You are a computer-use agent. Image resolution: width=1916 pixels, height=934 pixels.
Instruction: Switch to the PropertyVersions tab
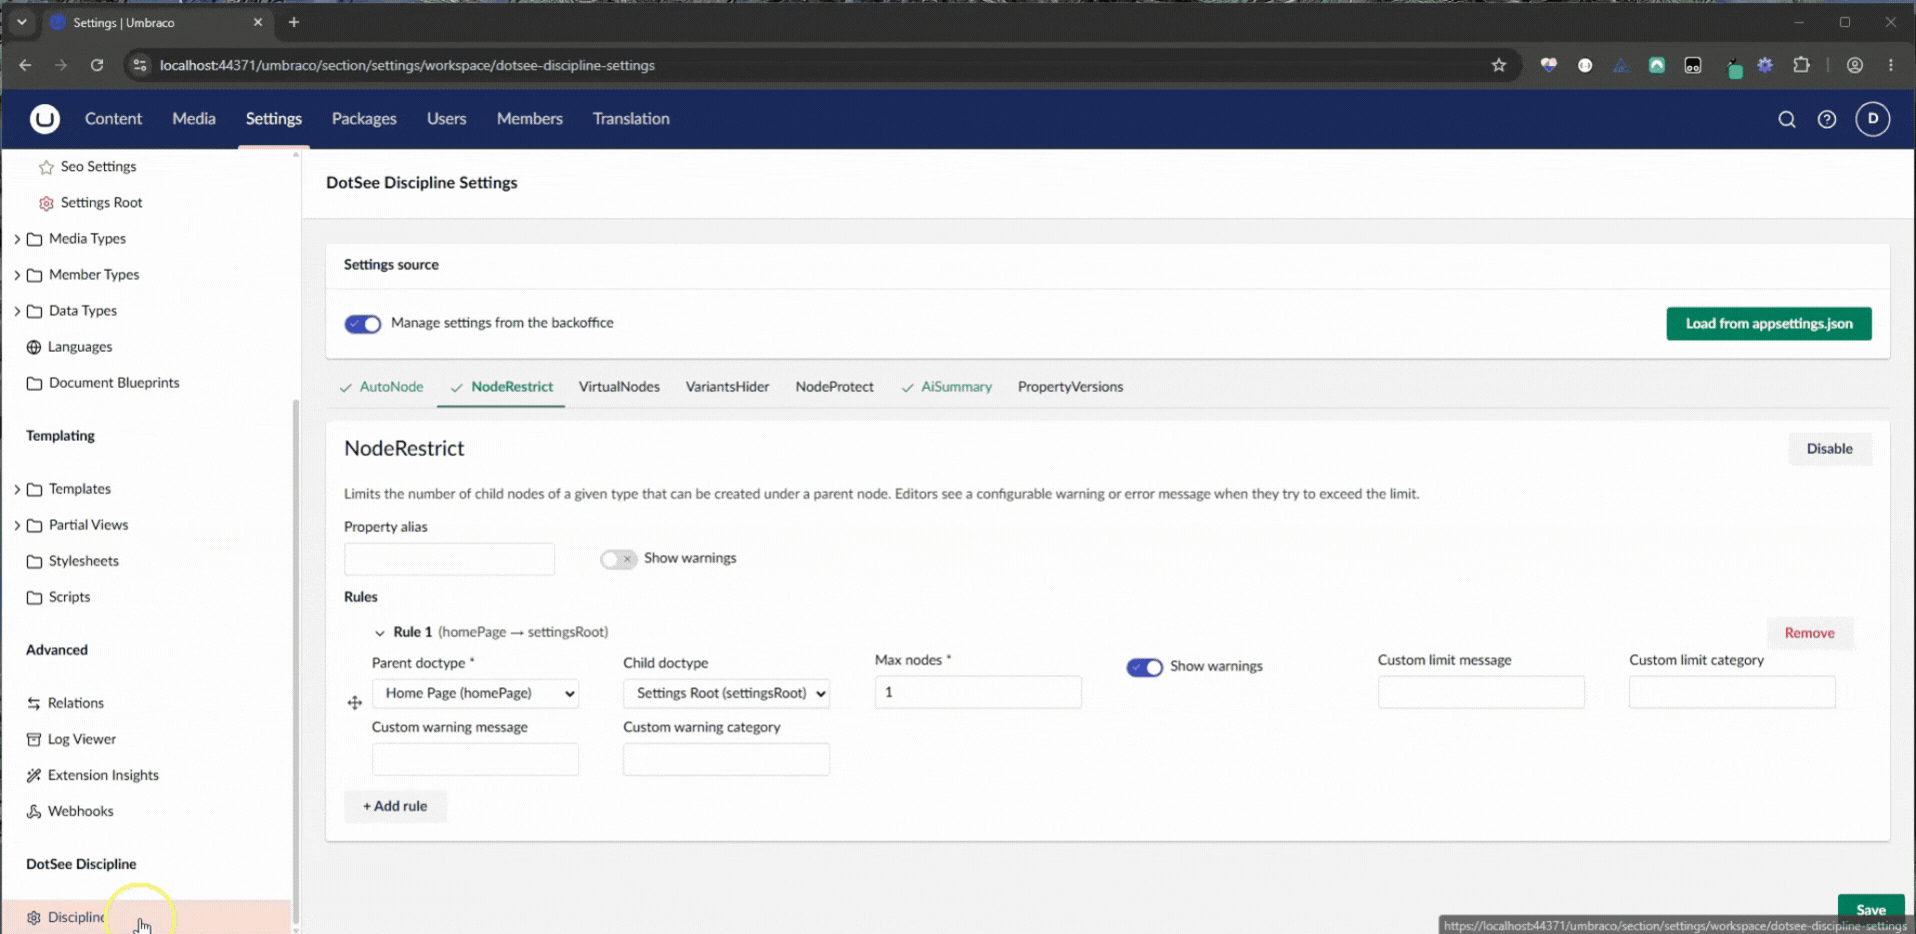point(1070,387)
